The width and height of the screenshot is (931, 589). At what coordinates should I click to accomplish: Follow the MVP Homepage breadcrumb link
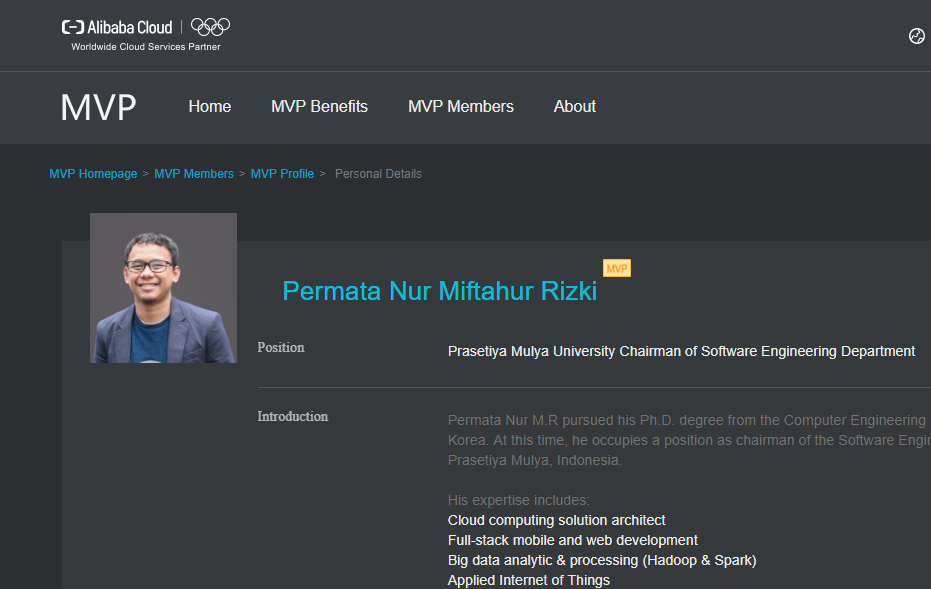pyautogui.click(x=93, y=174)
